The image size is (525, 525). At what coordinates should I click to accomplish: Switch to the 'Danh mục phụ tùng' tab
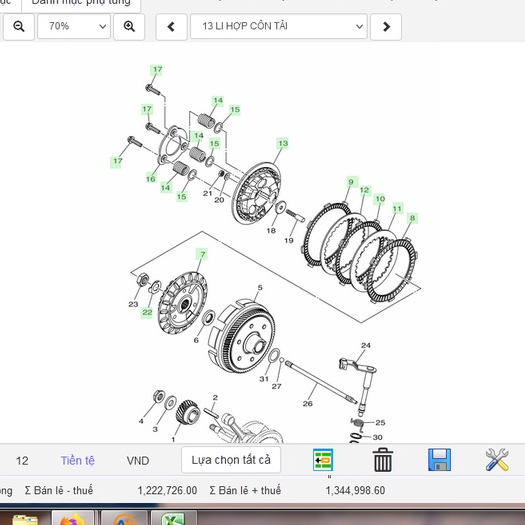coord(81,3)
